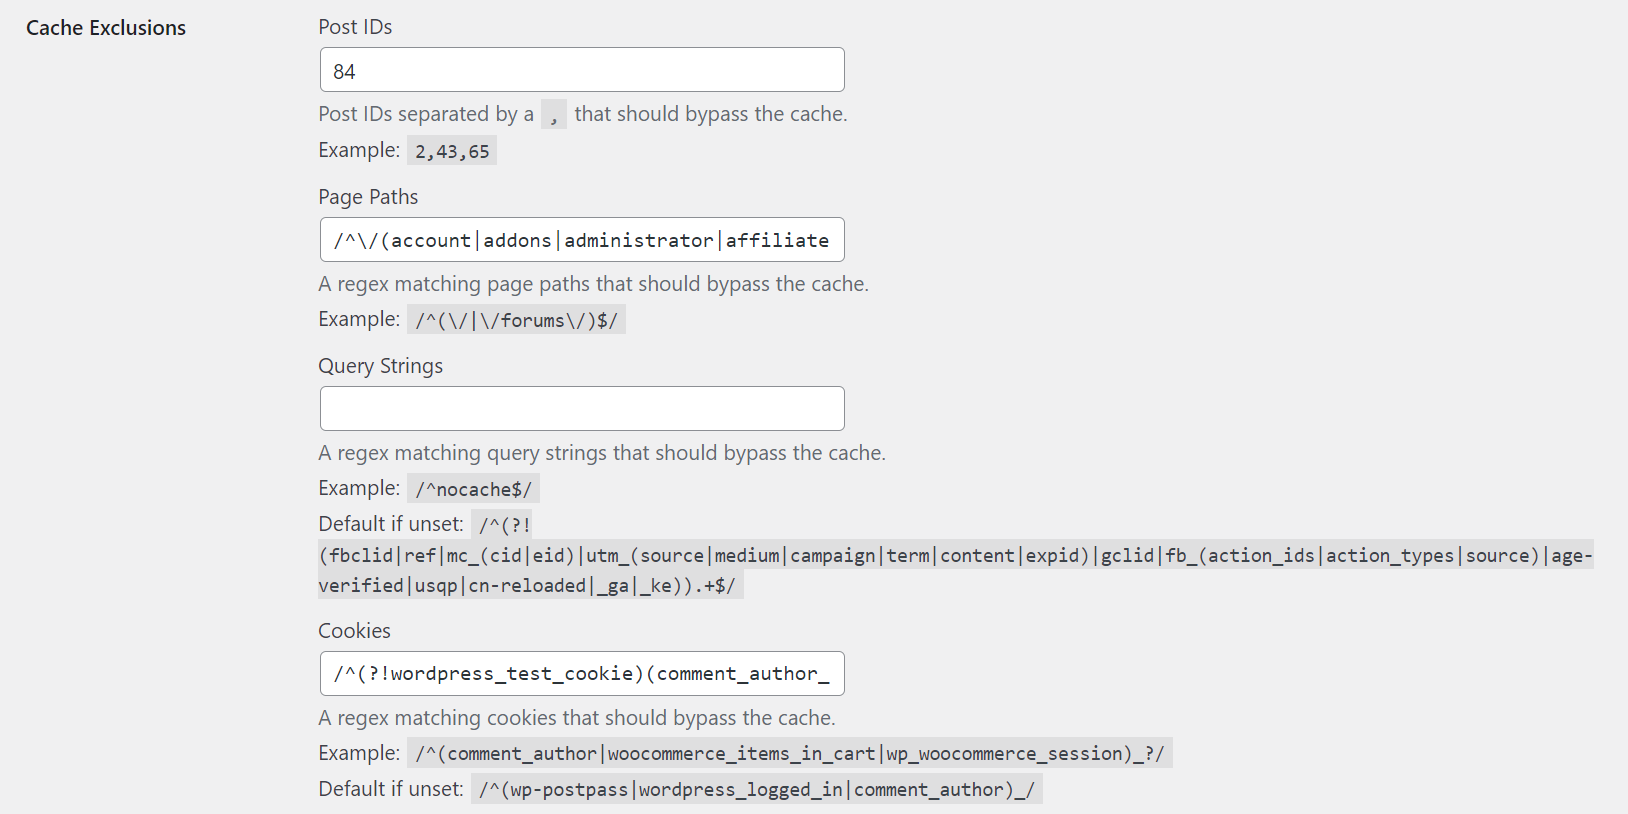Click the Post IDs input field
This screenshot has width=1628, height=814.
pos(582,71)
